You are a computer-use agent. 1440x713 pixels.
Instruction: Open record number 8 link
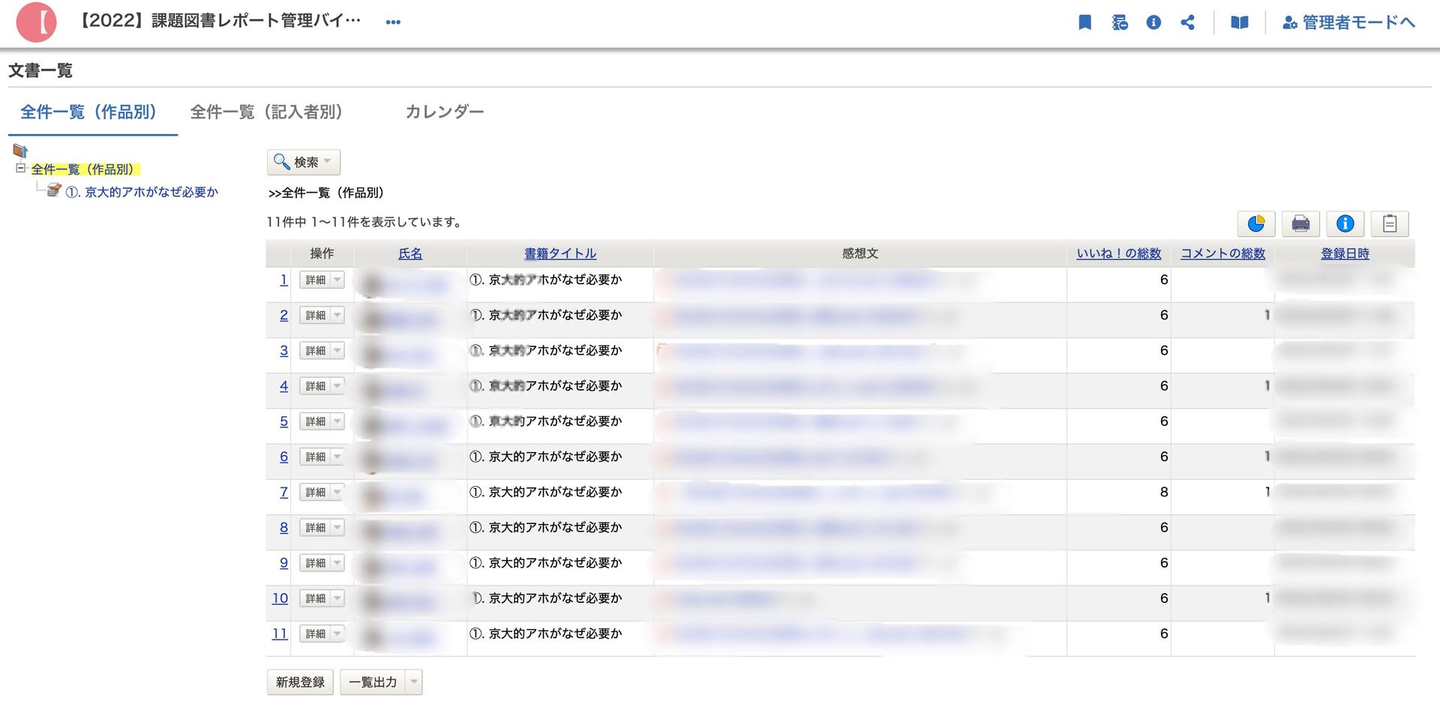click(283, 527)
